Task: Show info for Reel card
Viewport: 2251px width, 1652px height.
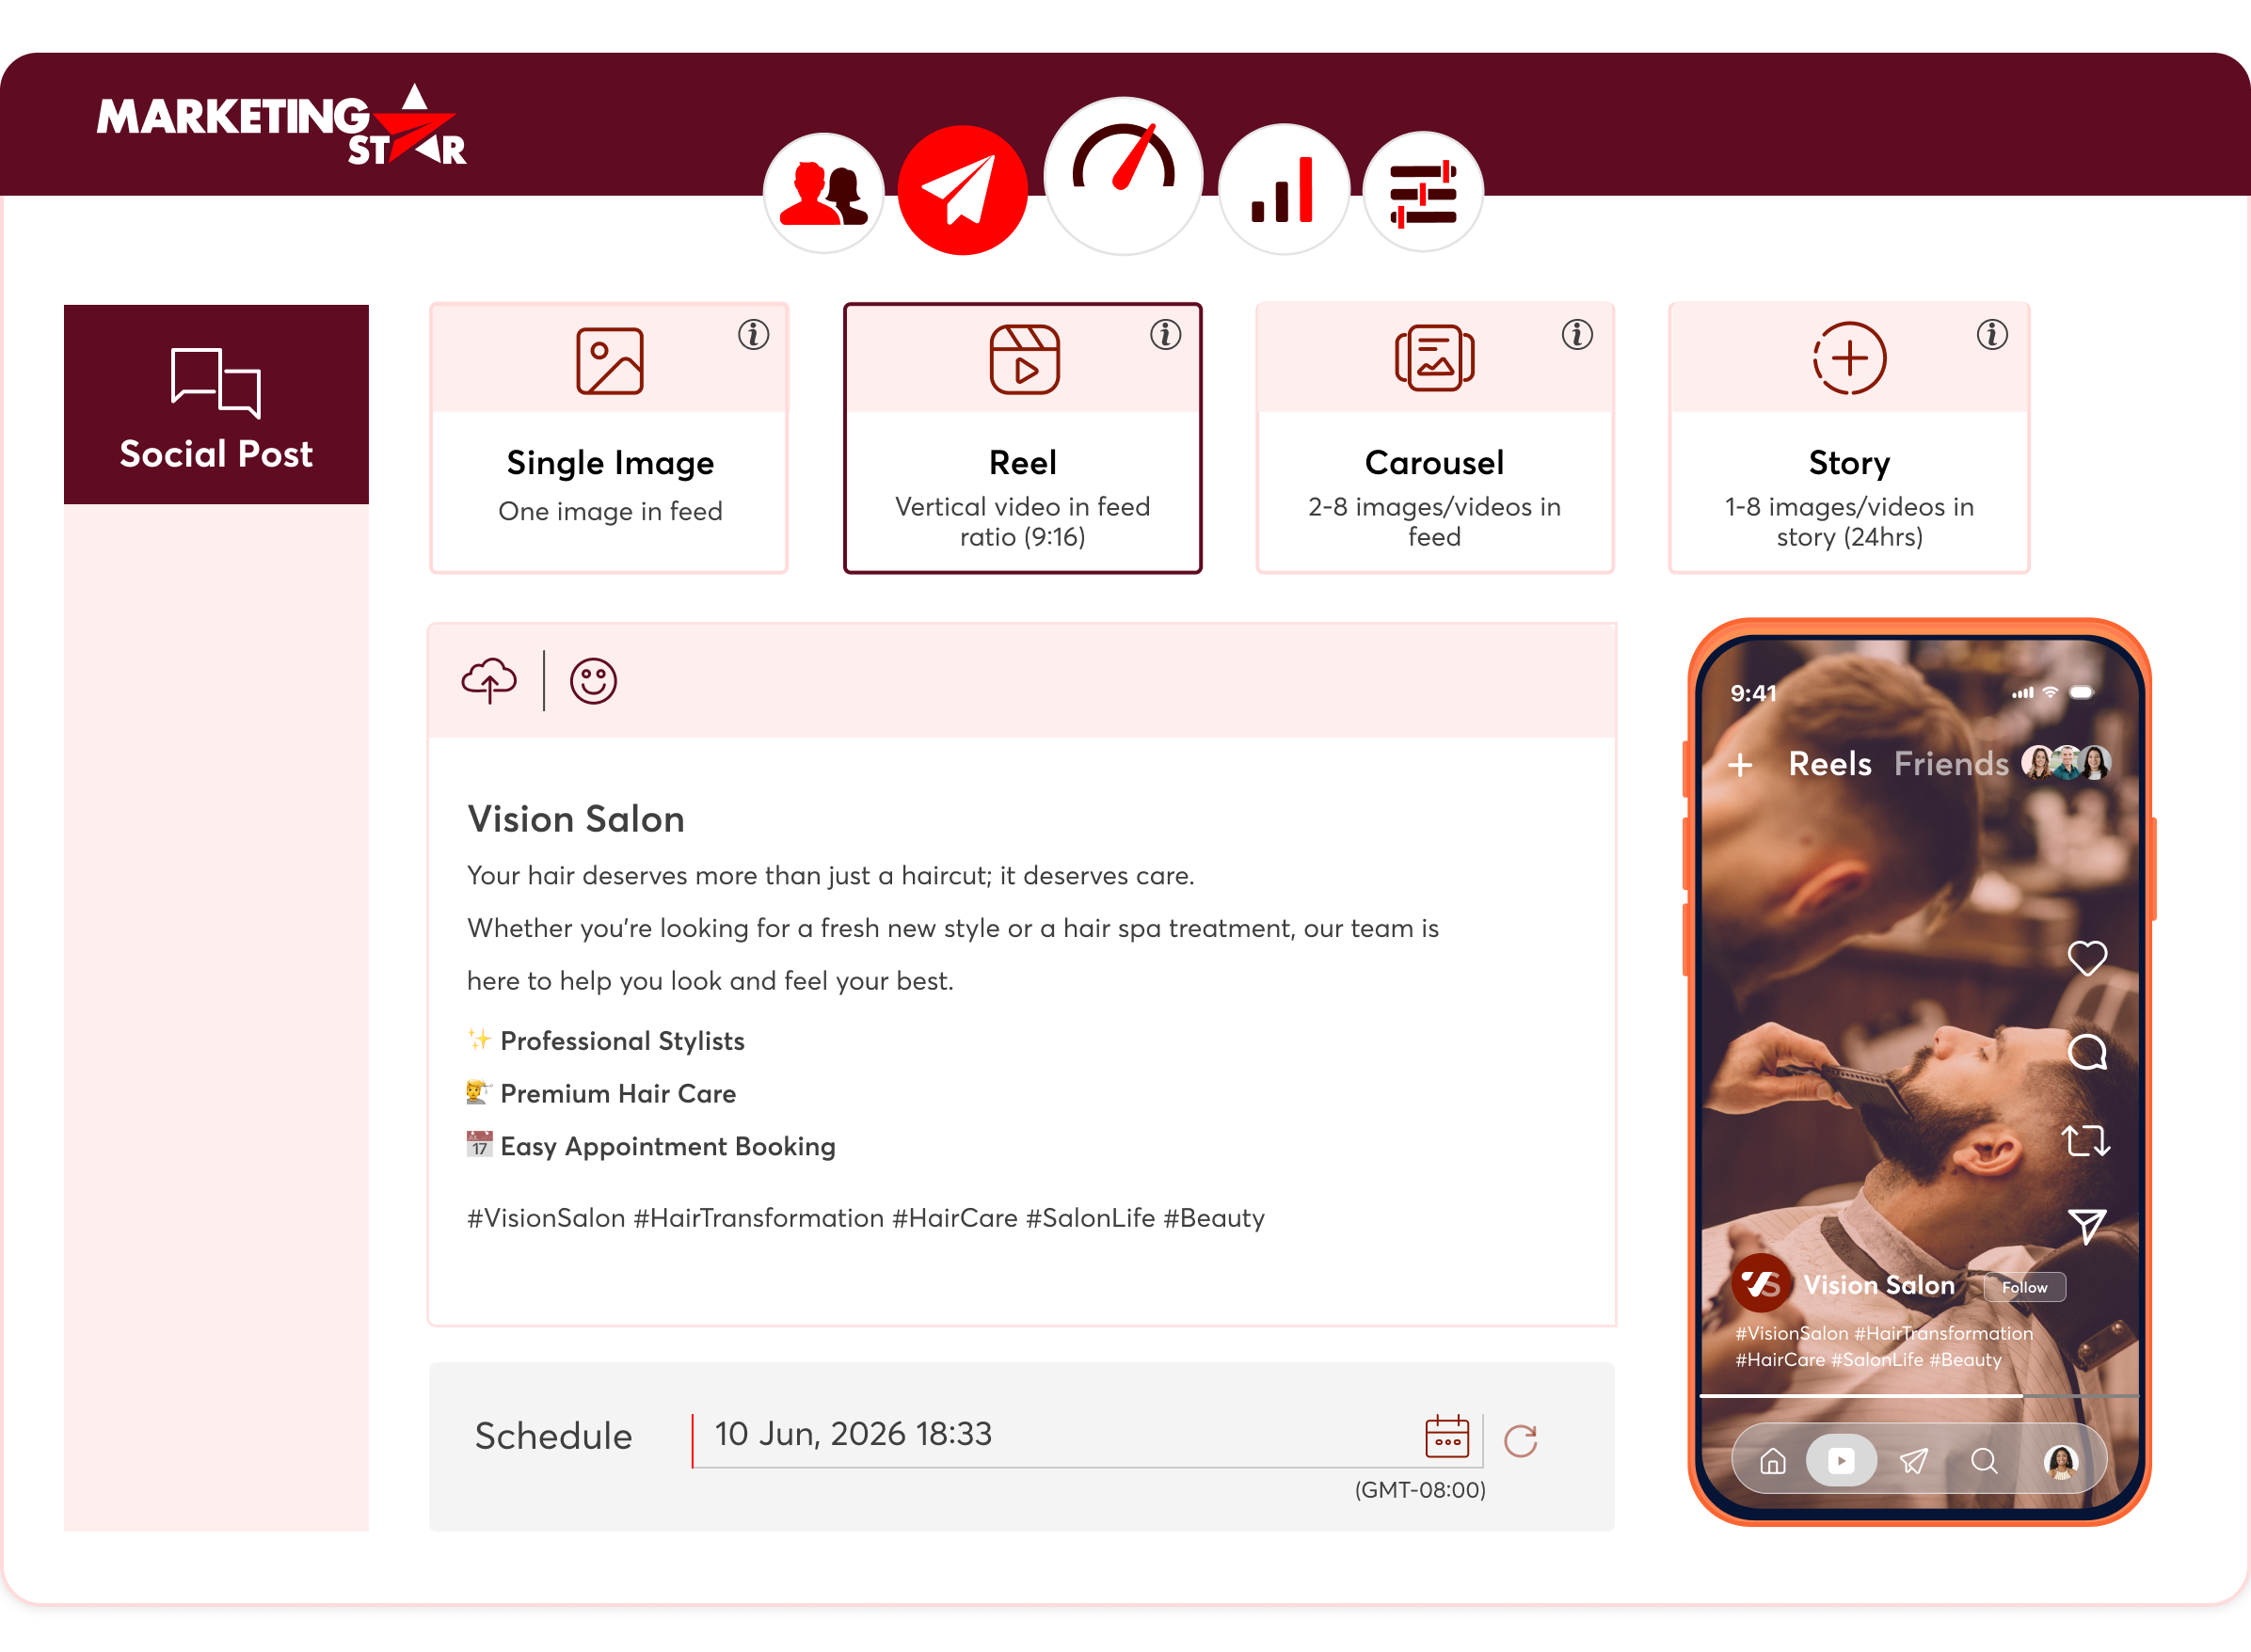Action: [1165, 334]
